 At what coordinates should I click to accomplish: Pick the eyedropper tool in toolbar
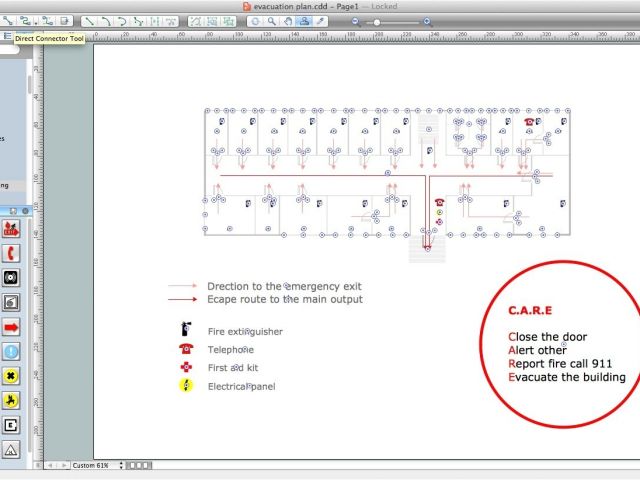pos(320,20)
